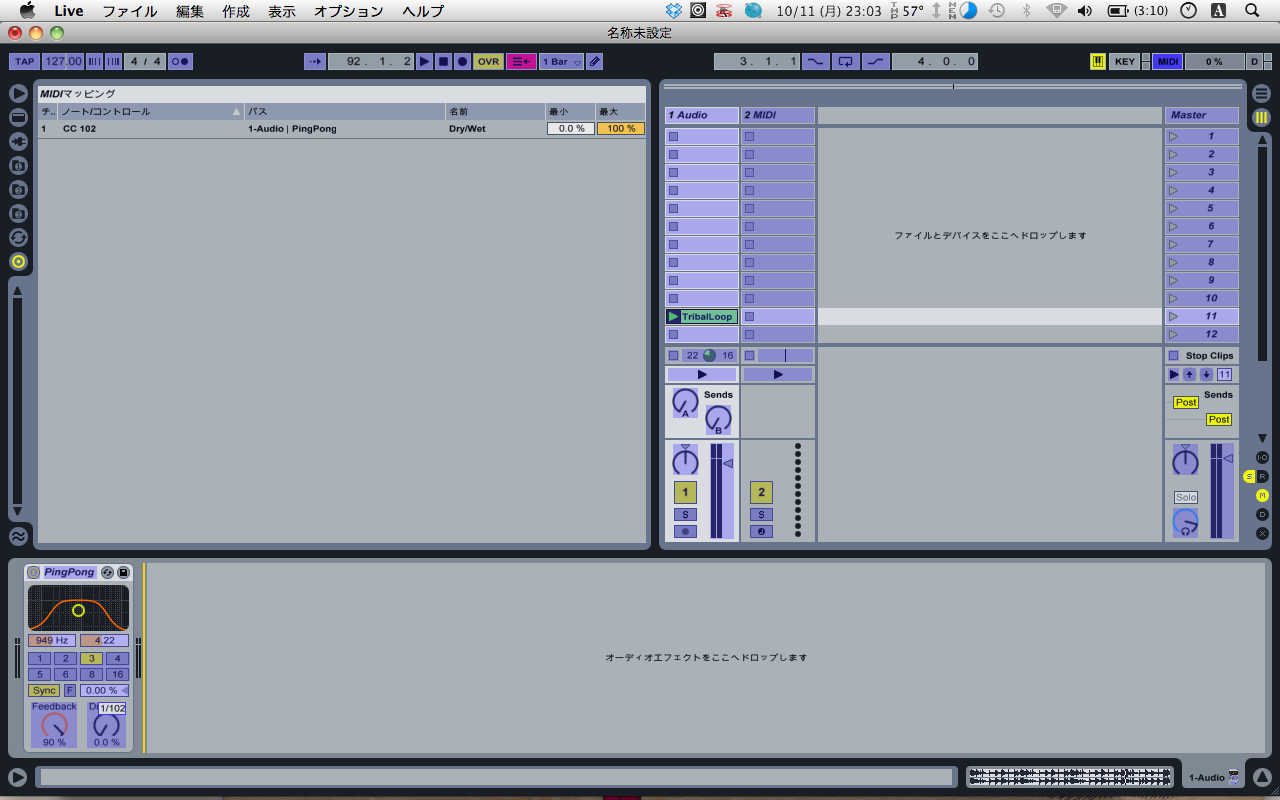Solo track 2 MIDI
This screenshot has width=1280, height=800.
pyautogui.click(x=761, y=515)
